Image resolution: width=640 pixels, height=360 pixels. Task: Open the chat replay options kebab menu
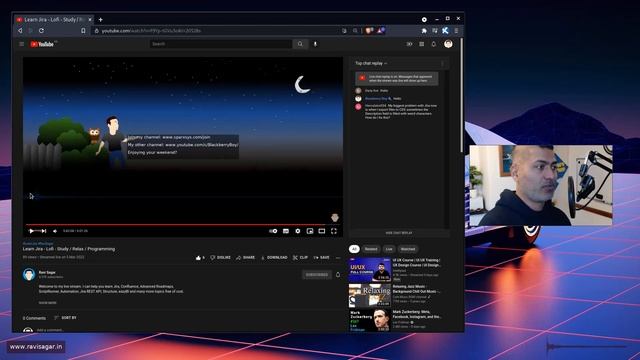point(442,63)
